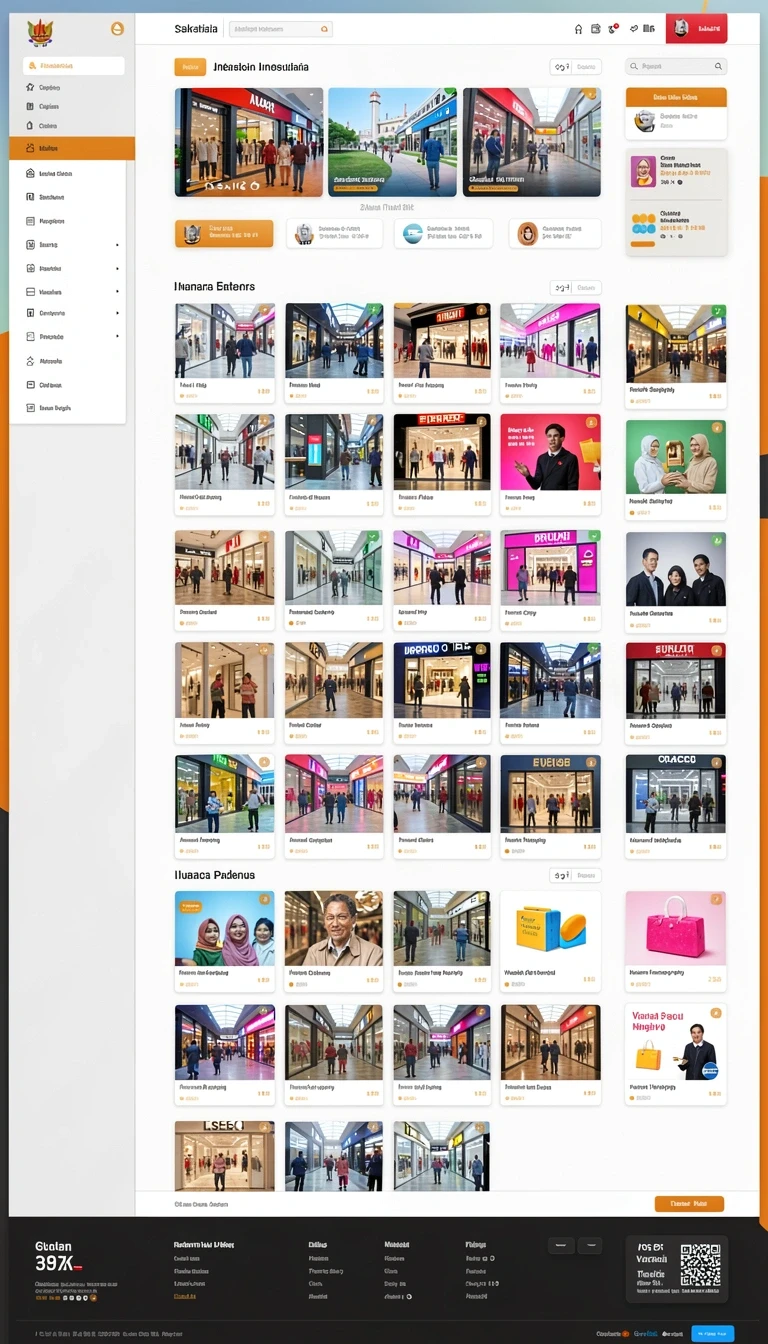The width and height of the screenshot is (768, 1344).
Task: Click the red profile button in the header
Action: click(x=696, y=29)
